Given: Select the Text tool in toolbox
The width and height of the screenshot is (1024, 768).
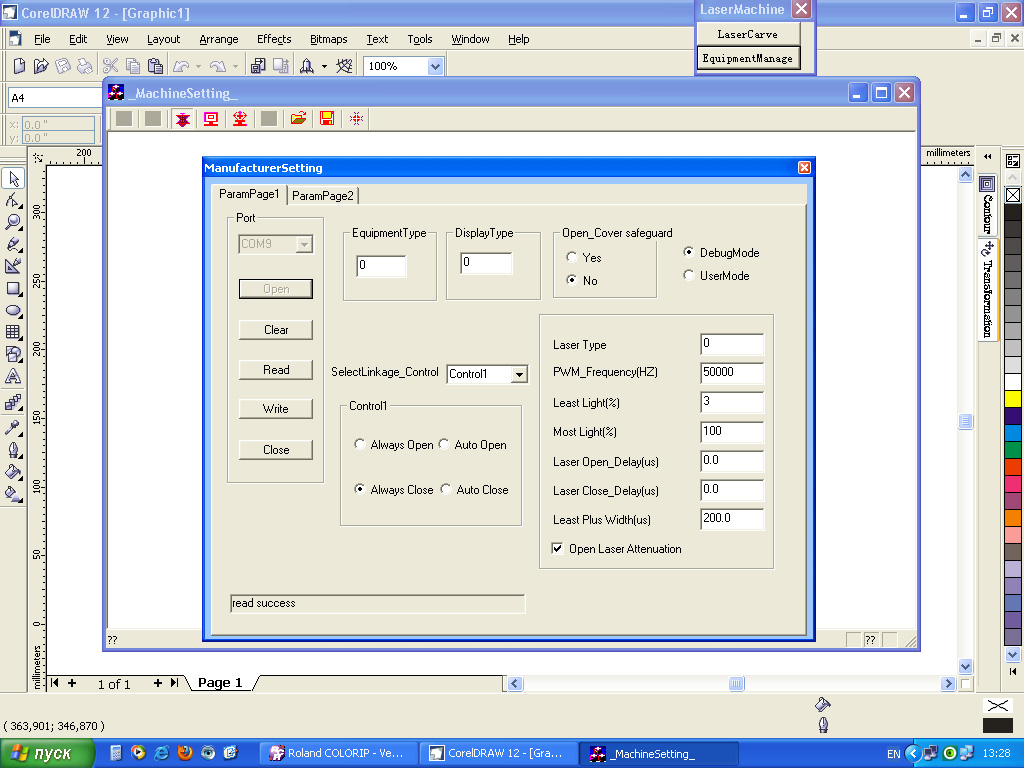Looking at the screenshot, I should coord(14,377).
